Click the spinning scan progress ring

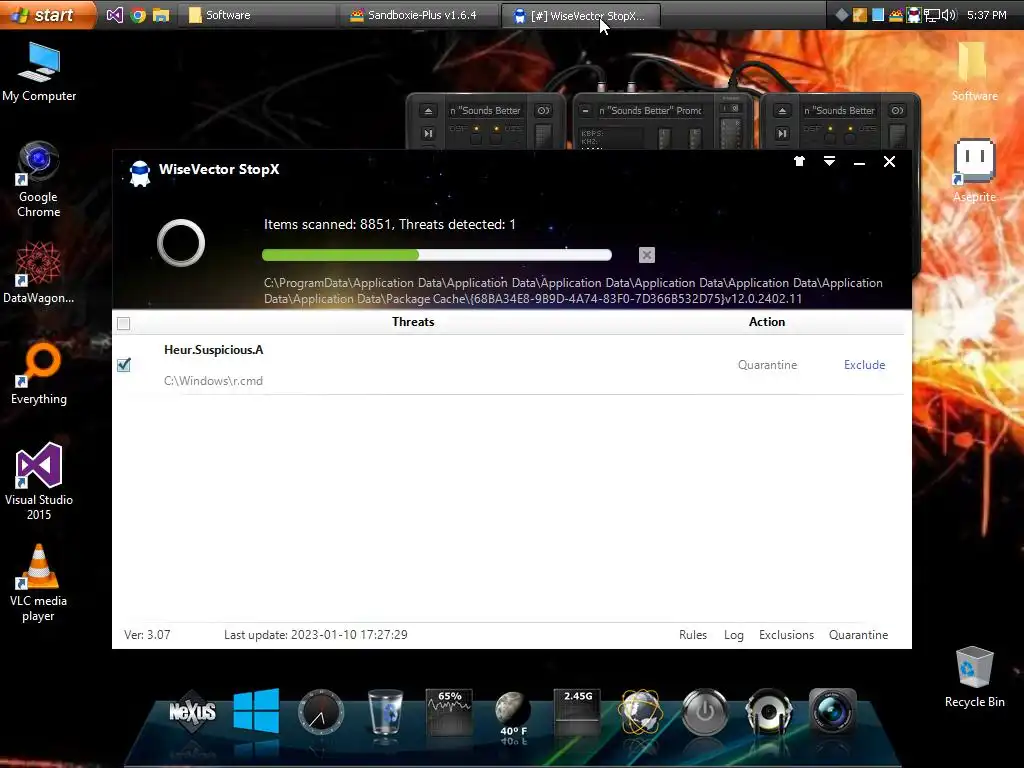(x=181, y=243)
